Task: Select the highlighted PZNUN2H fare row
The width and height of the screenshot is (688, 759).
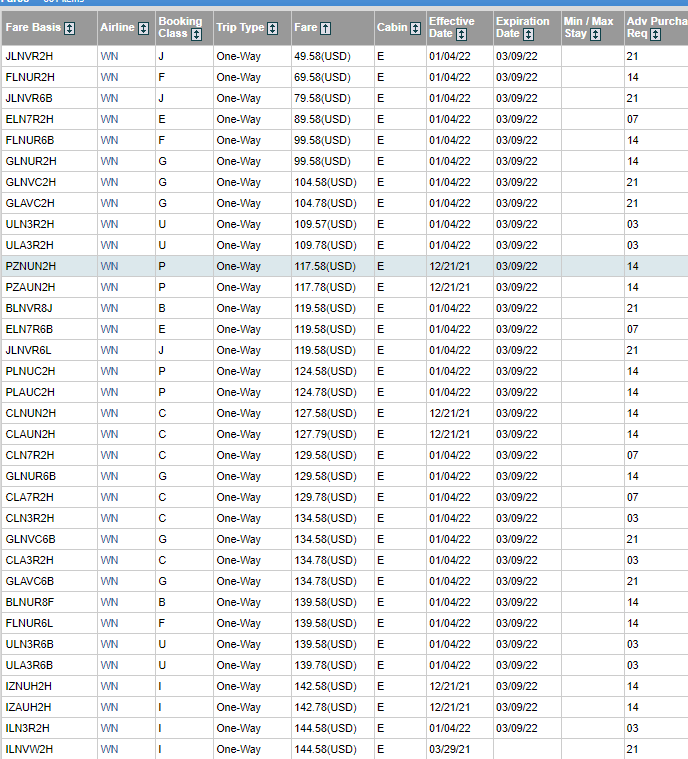Action: (x=31, y=266)
